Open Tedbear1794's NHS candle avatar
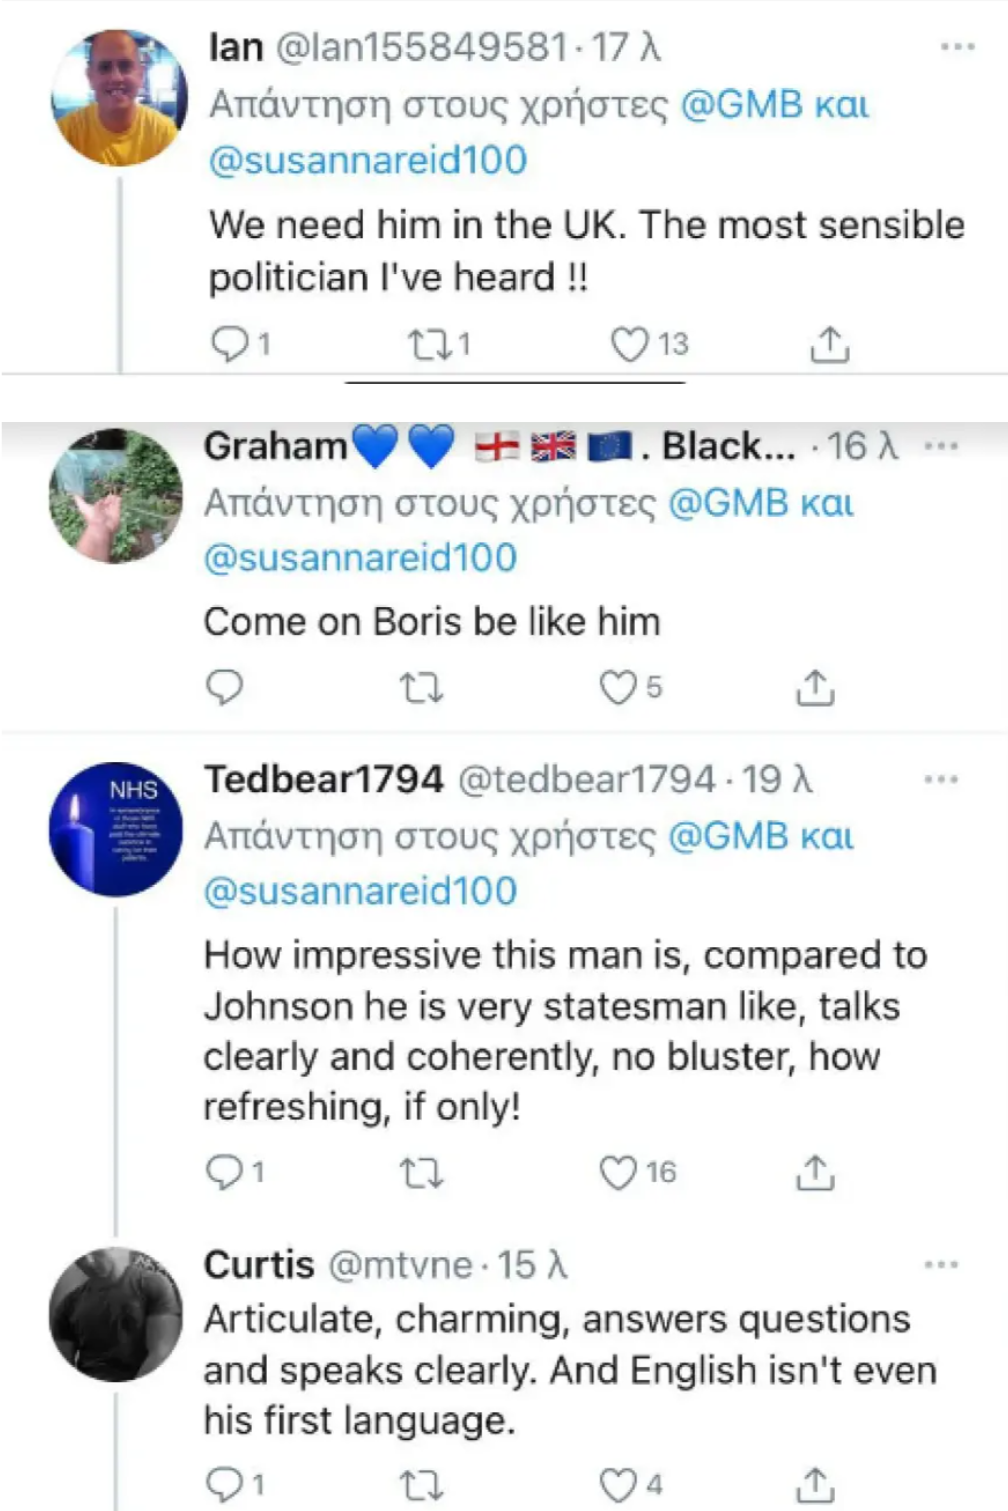This screenshot has width=1008, height=1511. [x=116, y=829]
